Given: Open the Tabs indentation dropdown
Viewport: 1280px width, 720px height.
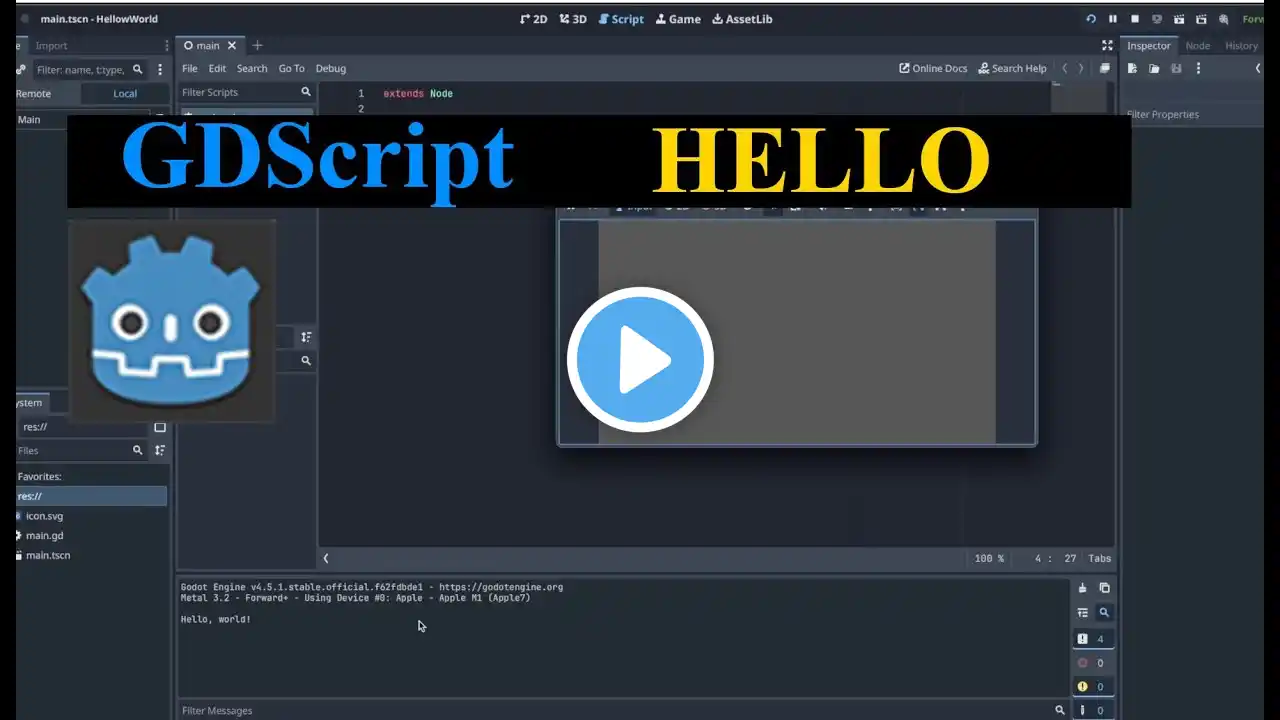Looking at the screenshot, I should (x=1100, y=558).
